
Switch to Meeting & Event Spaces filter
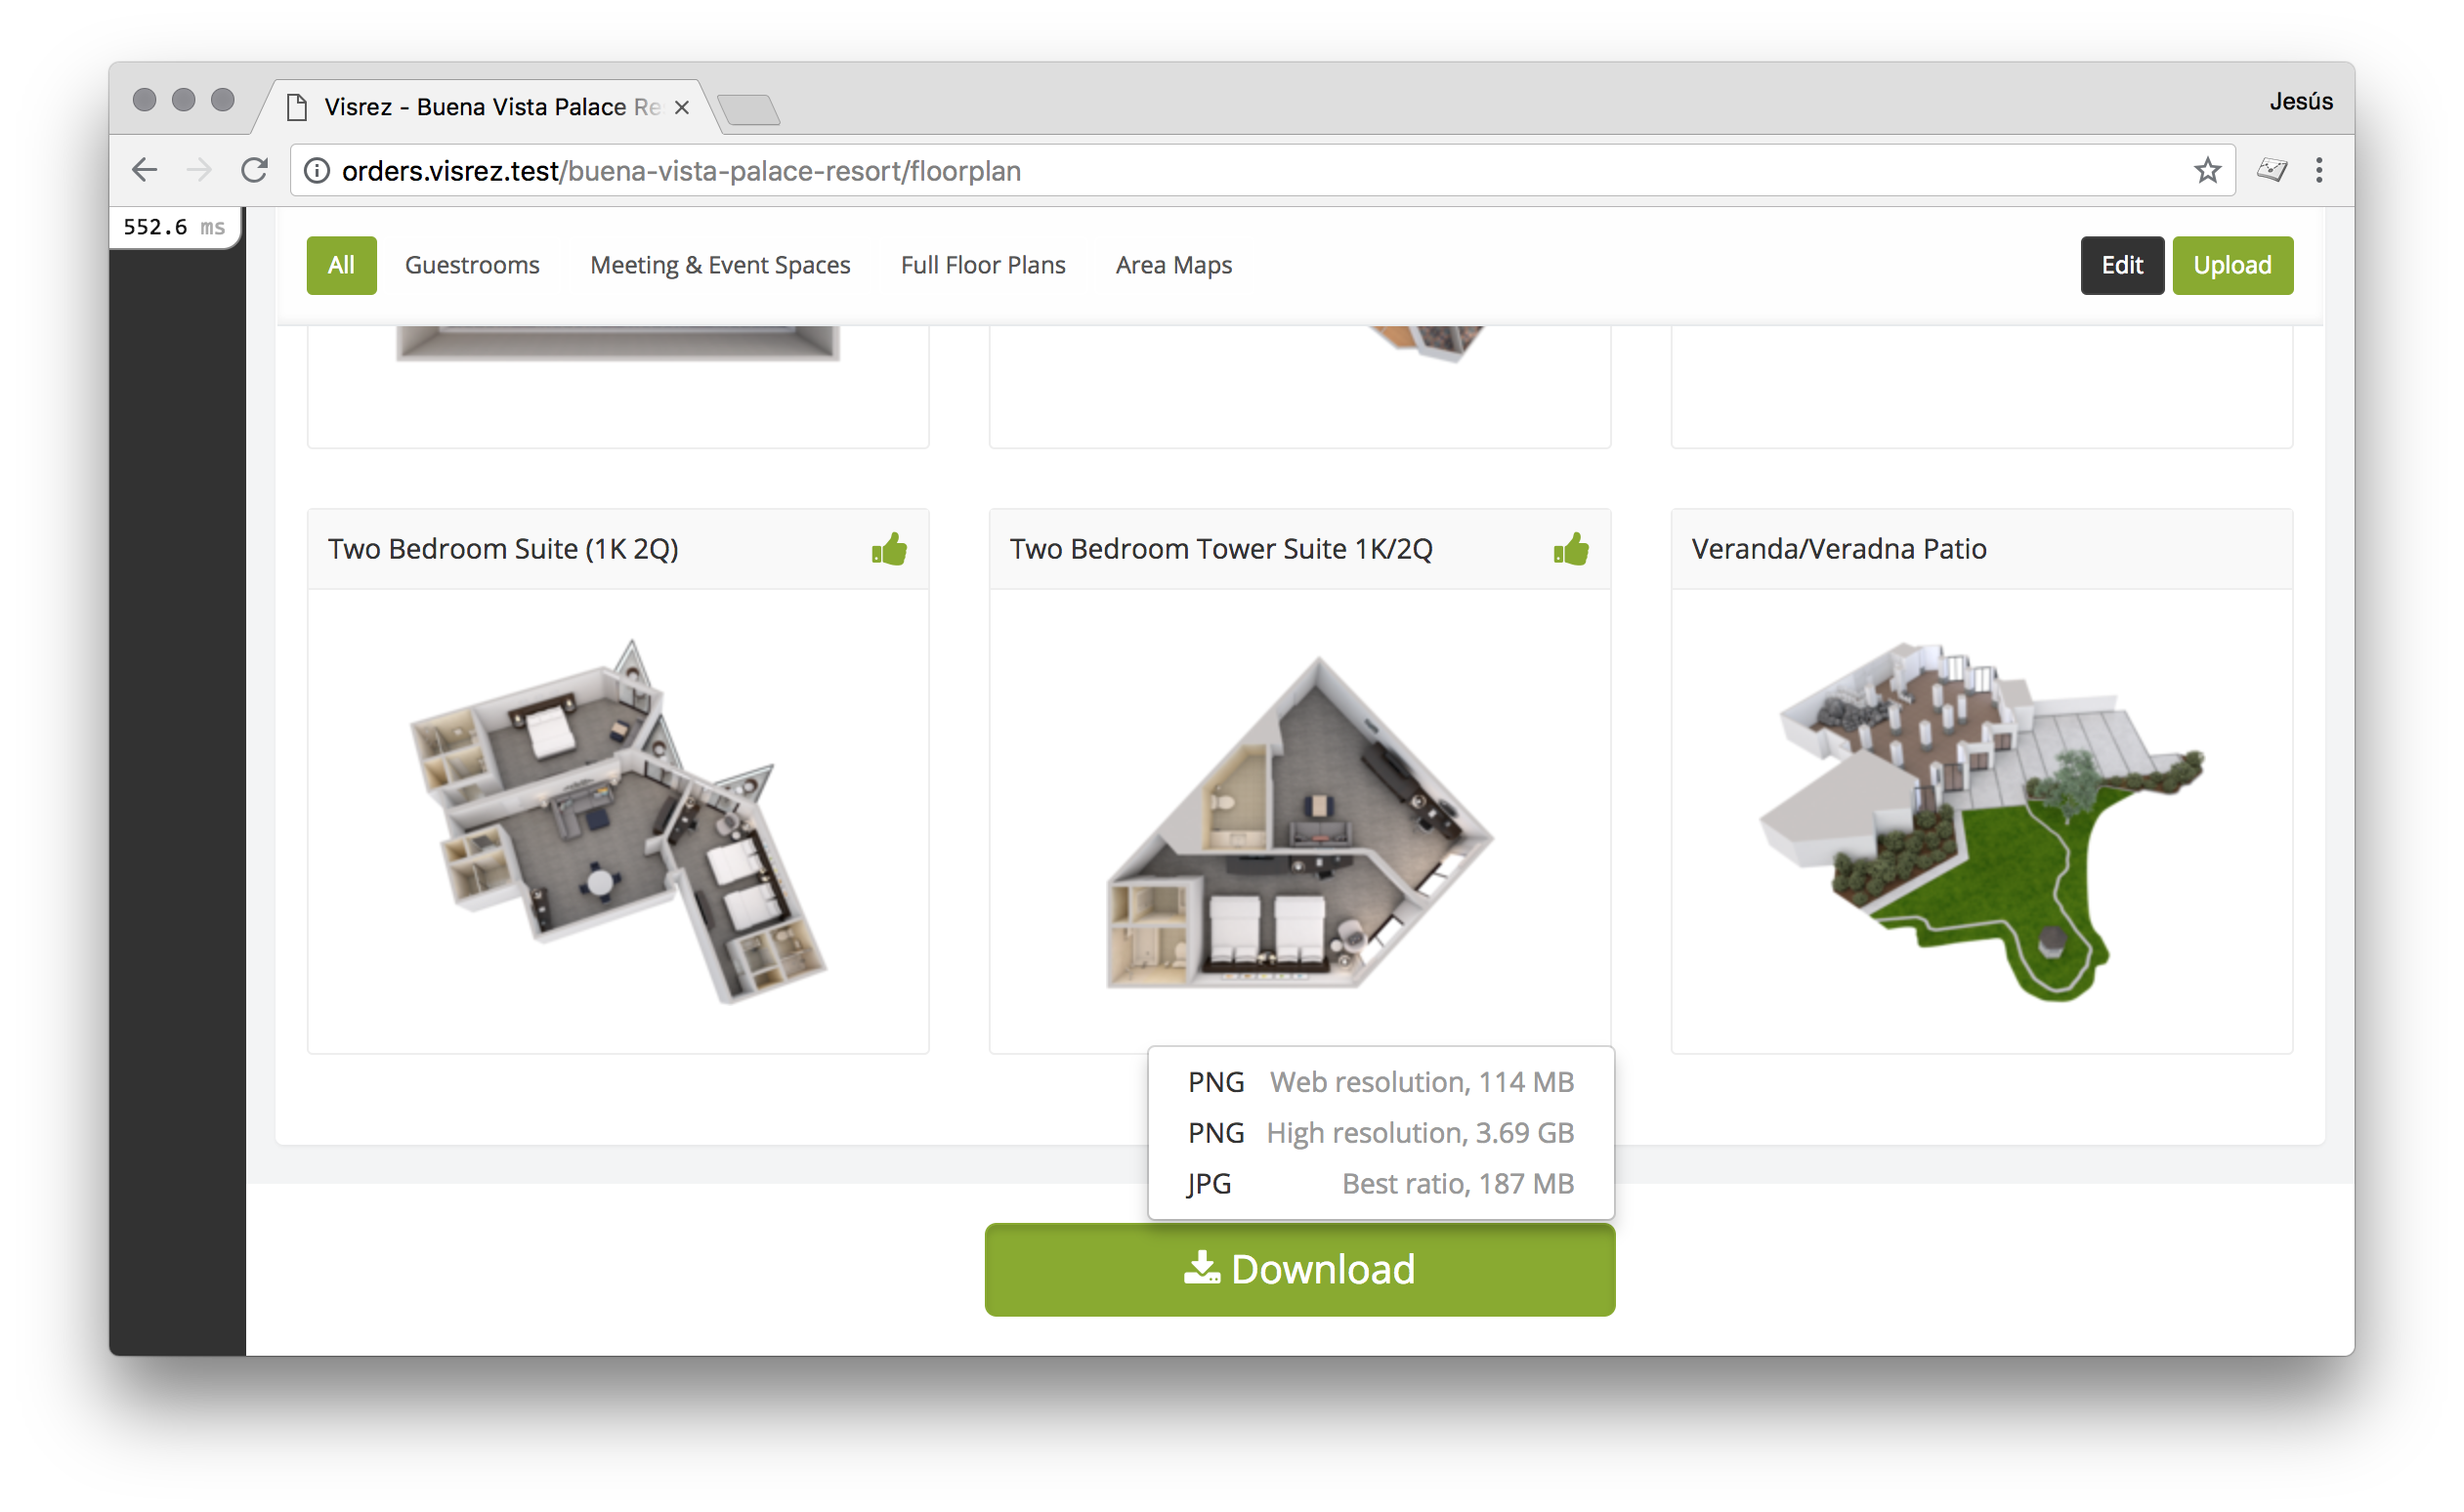click(720, 265)
